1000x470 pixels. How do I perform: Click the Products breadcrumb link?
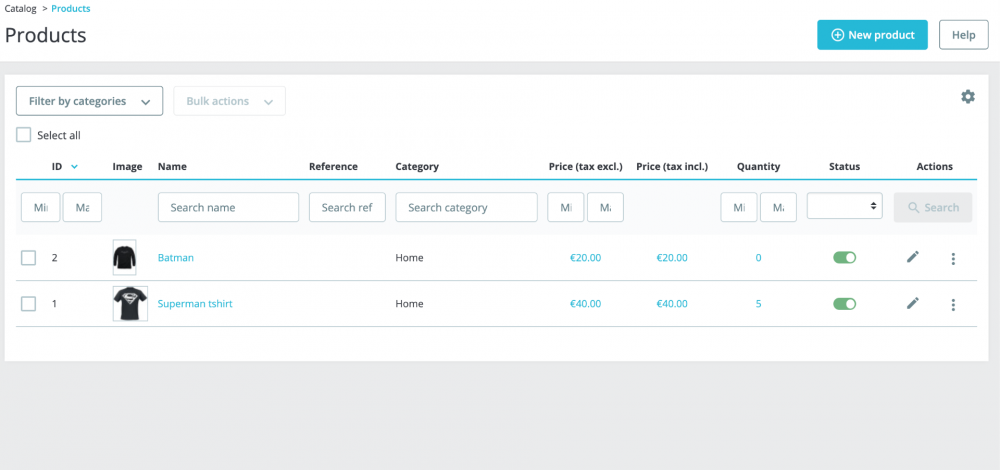point(70,9)
